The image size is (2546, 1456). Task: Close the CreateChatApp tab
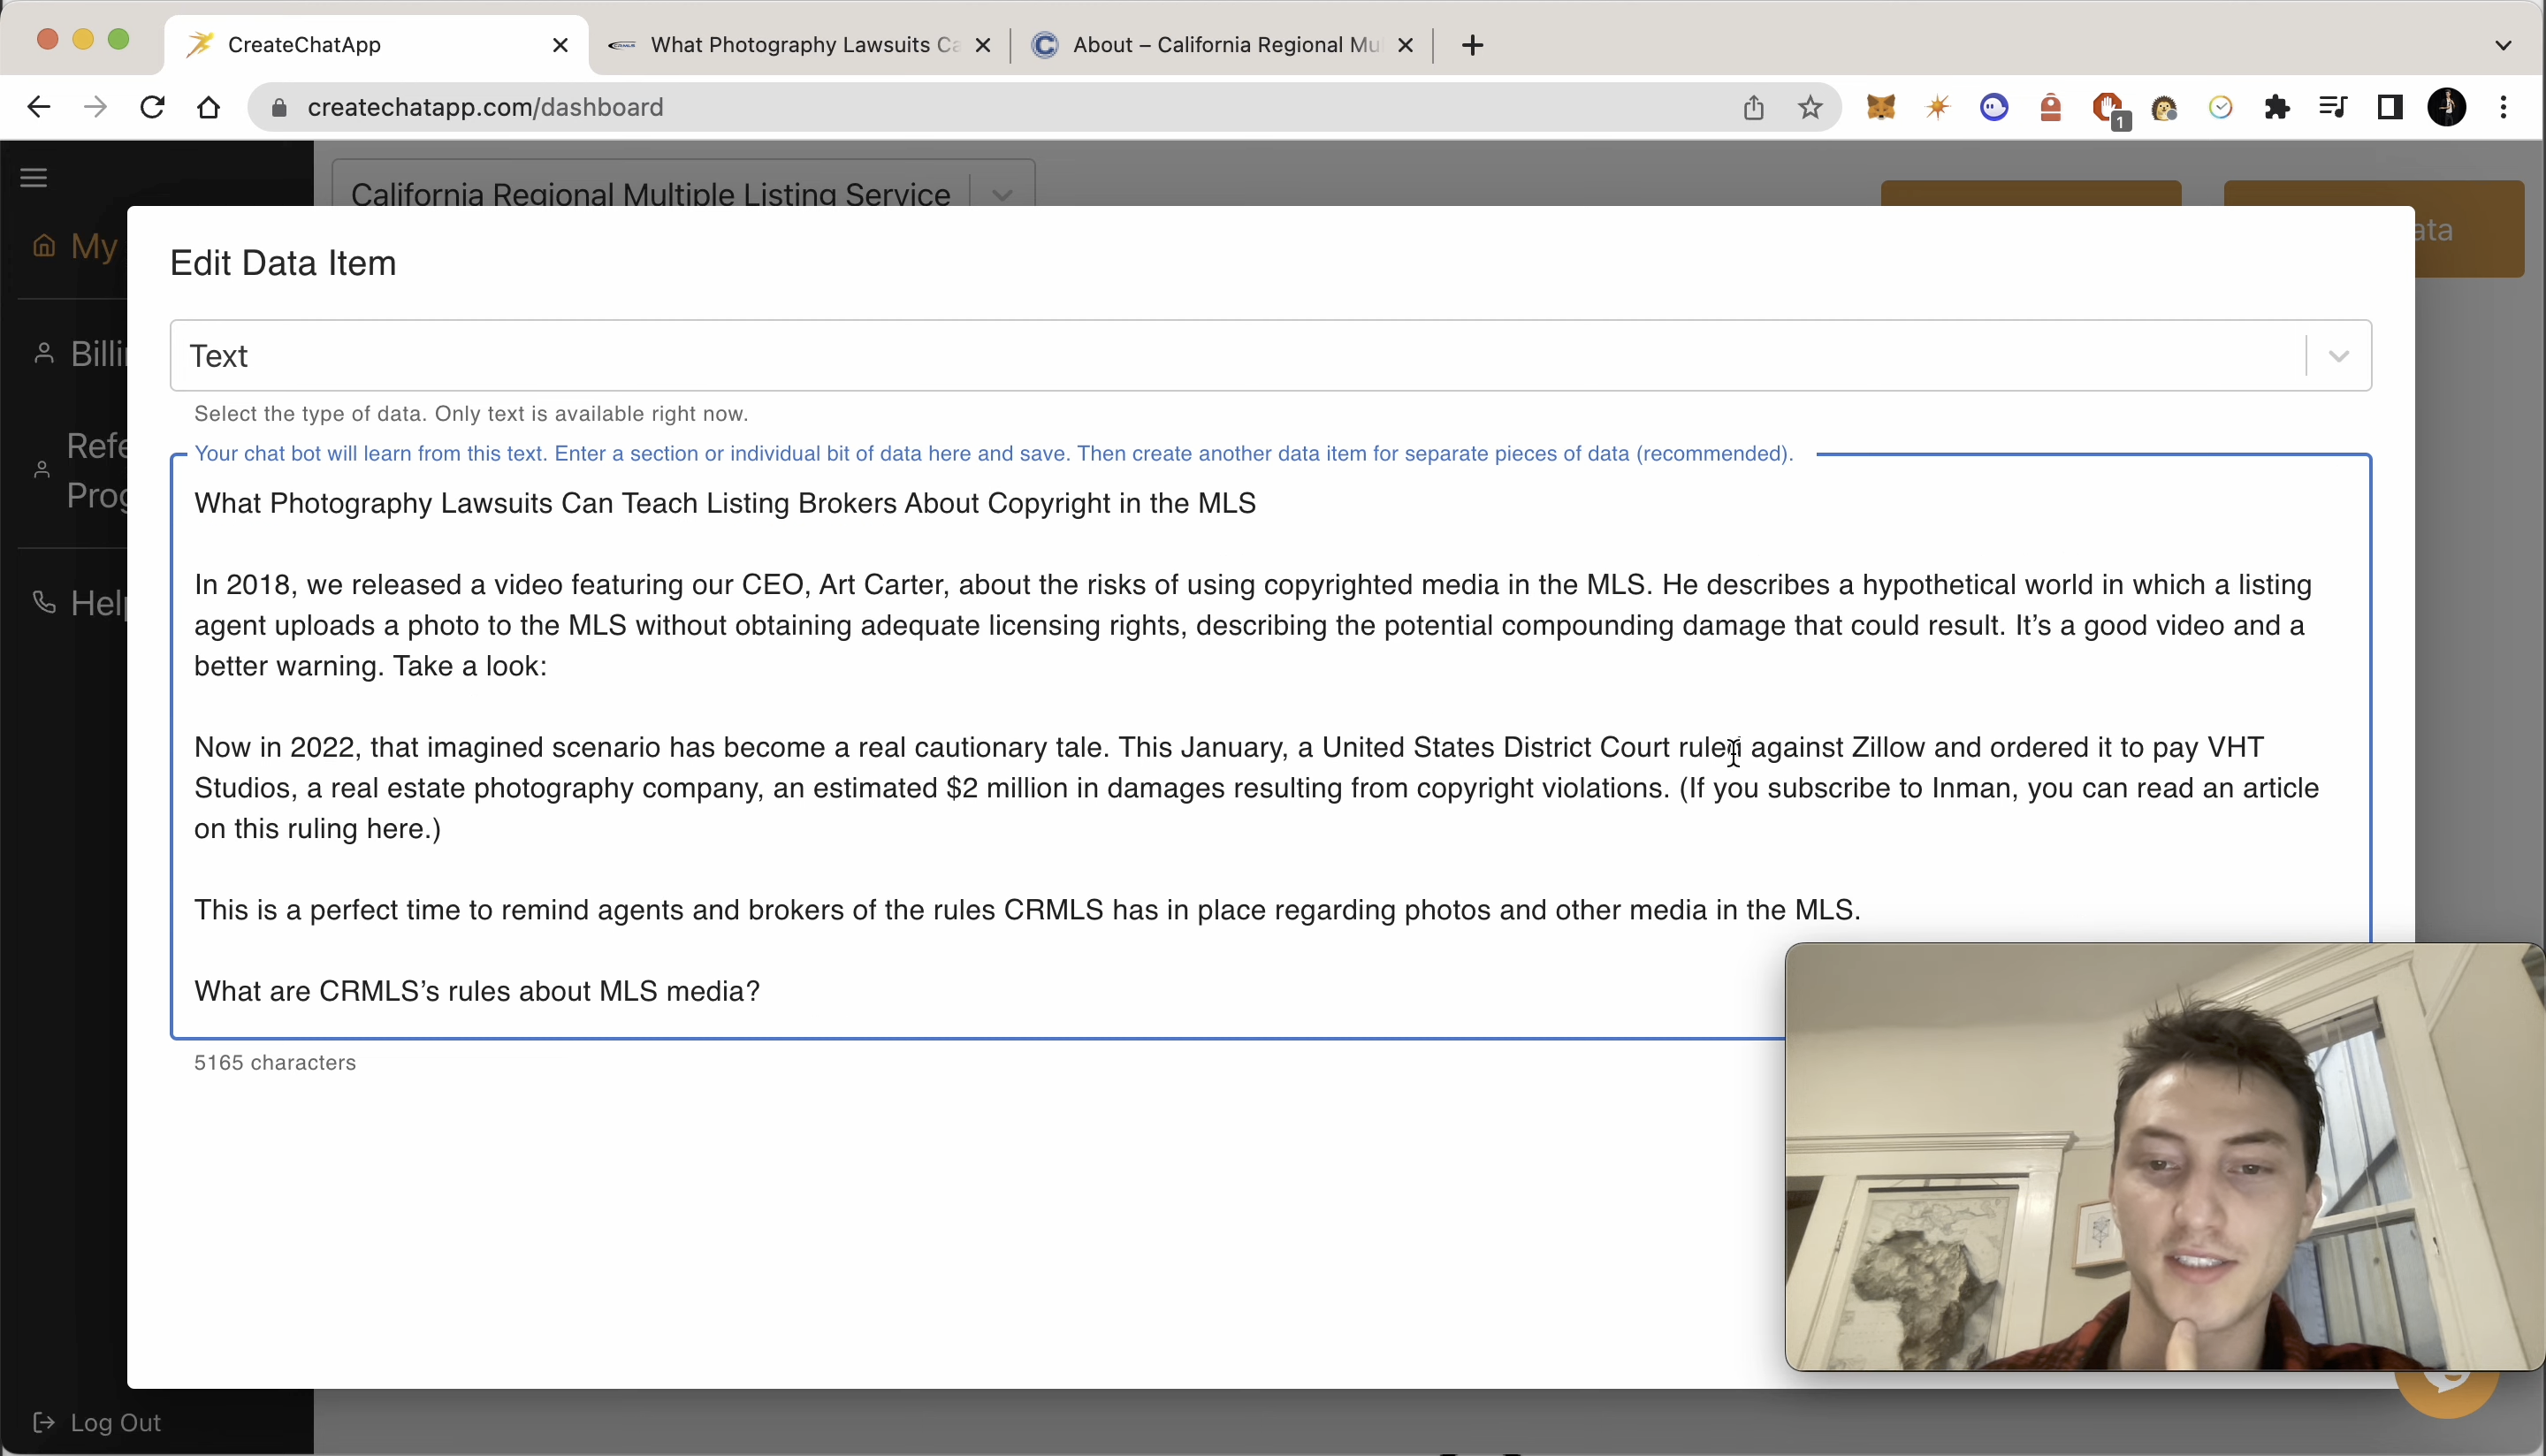point(560,45)
